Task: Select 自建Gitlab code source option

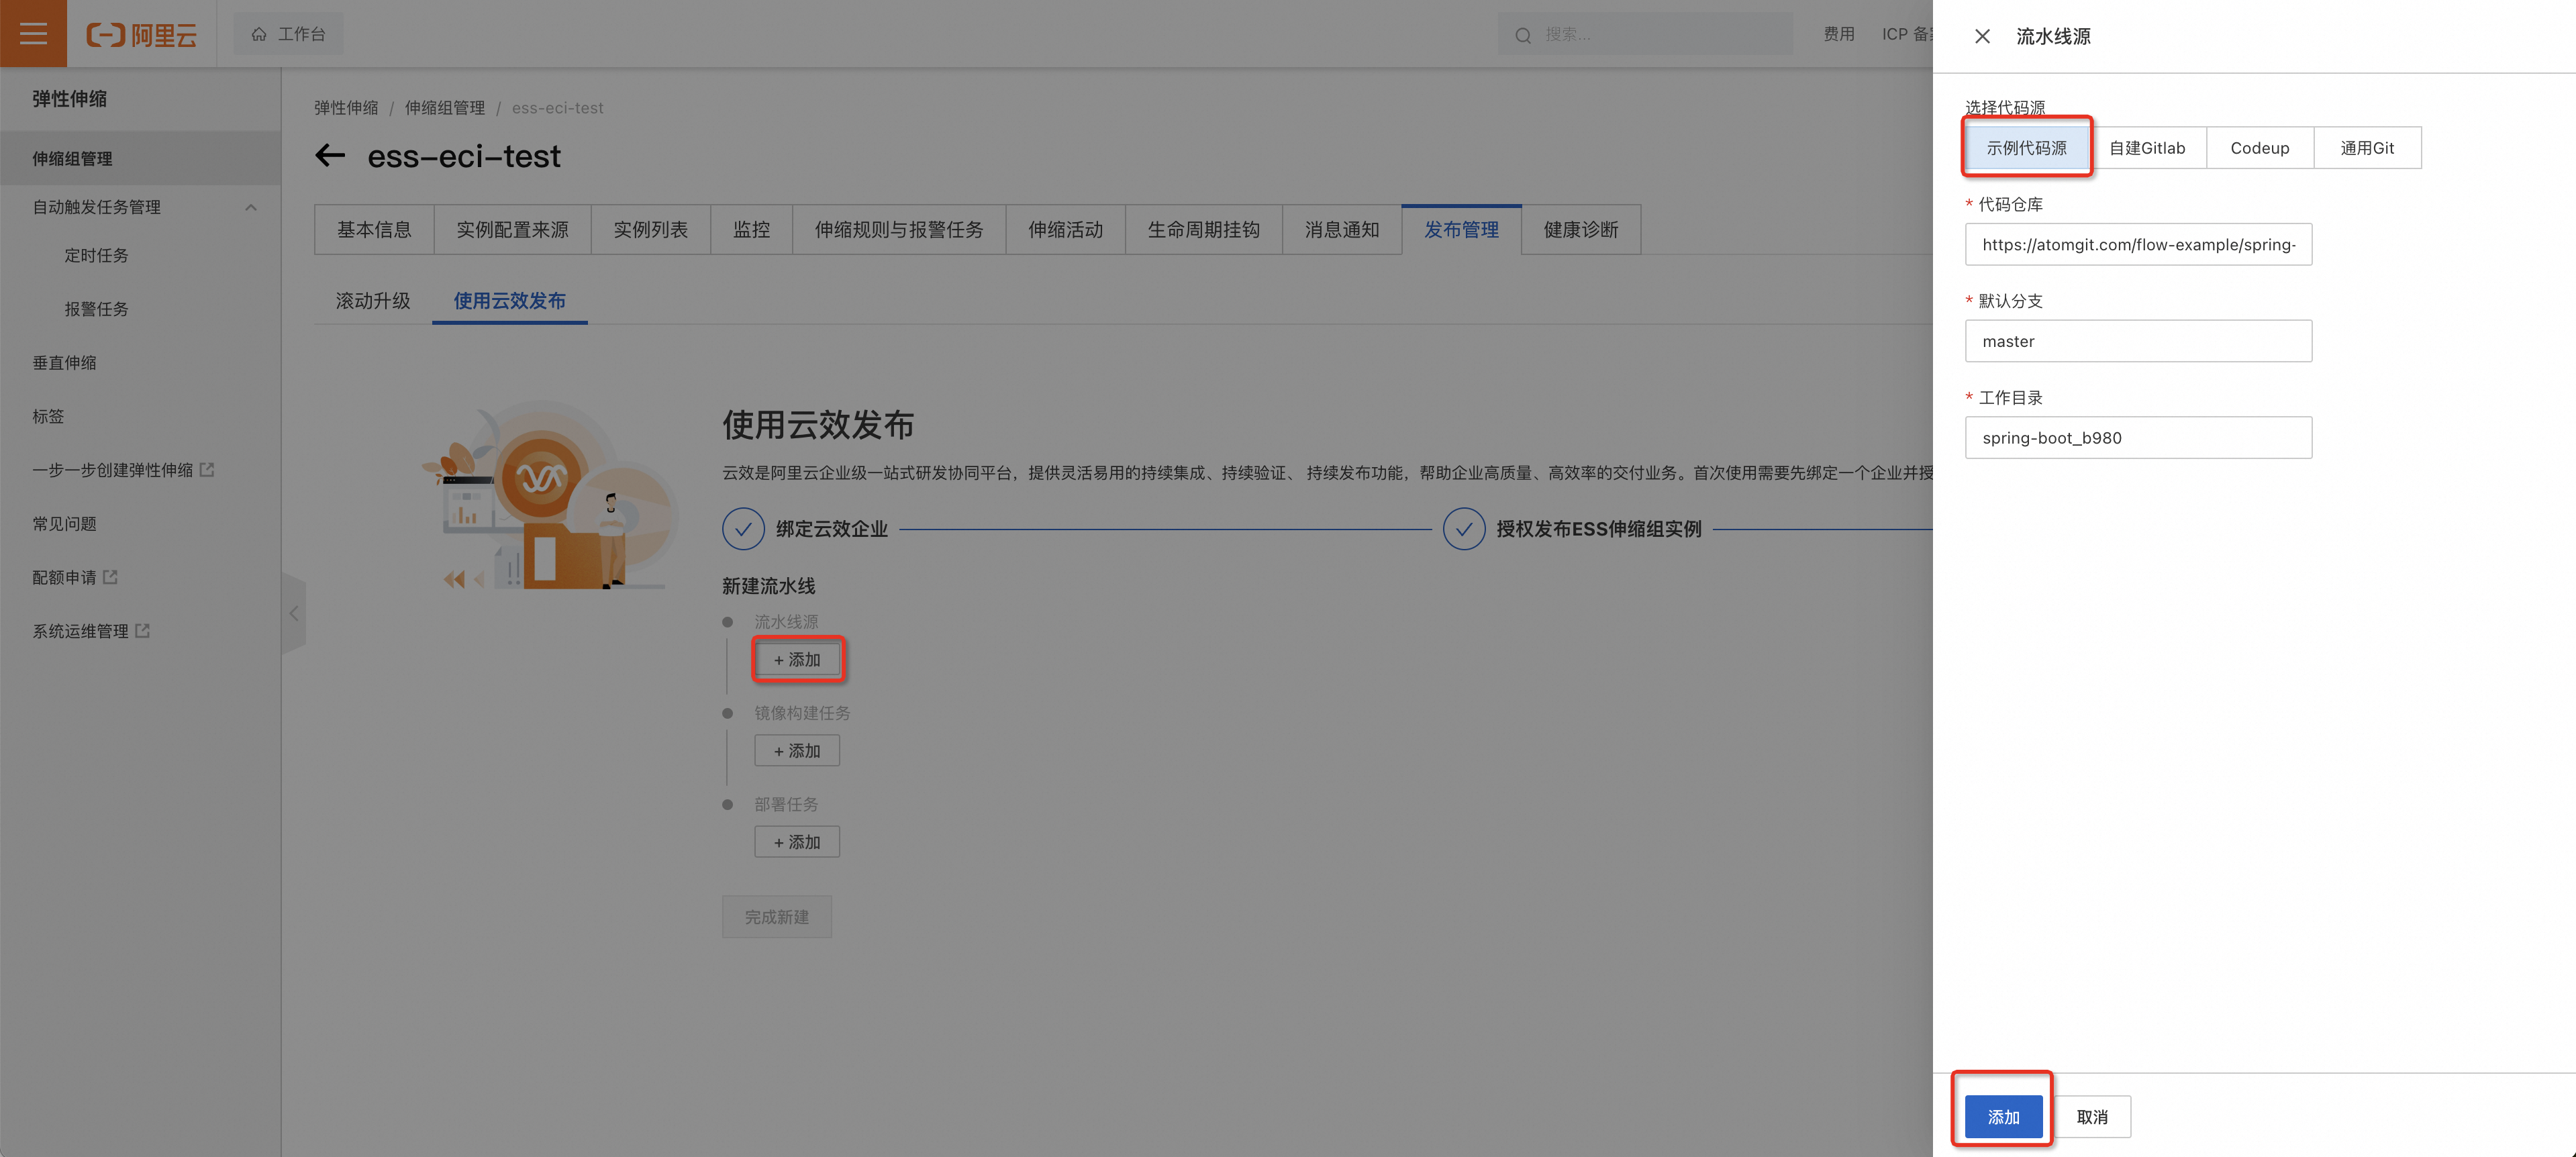Action: 2147,148
